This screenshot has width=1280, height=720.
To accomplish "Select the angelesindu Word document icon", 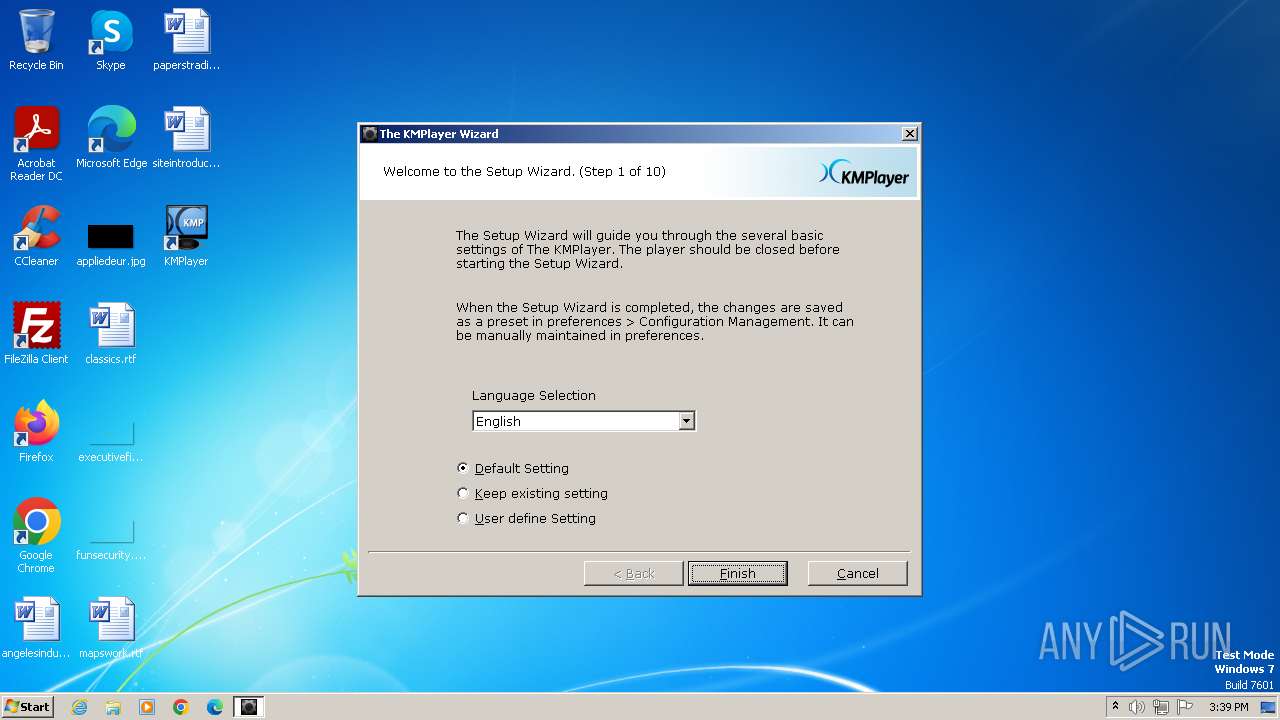I will (x=36, y=628).
